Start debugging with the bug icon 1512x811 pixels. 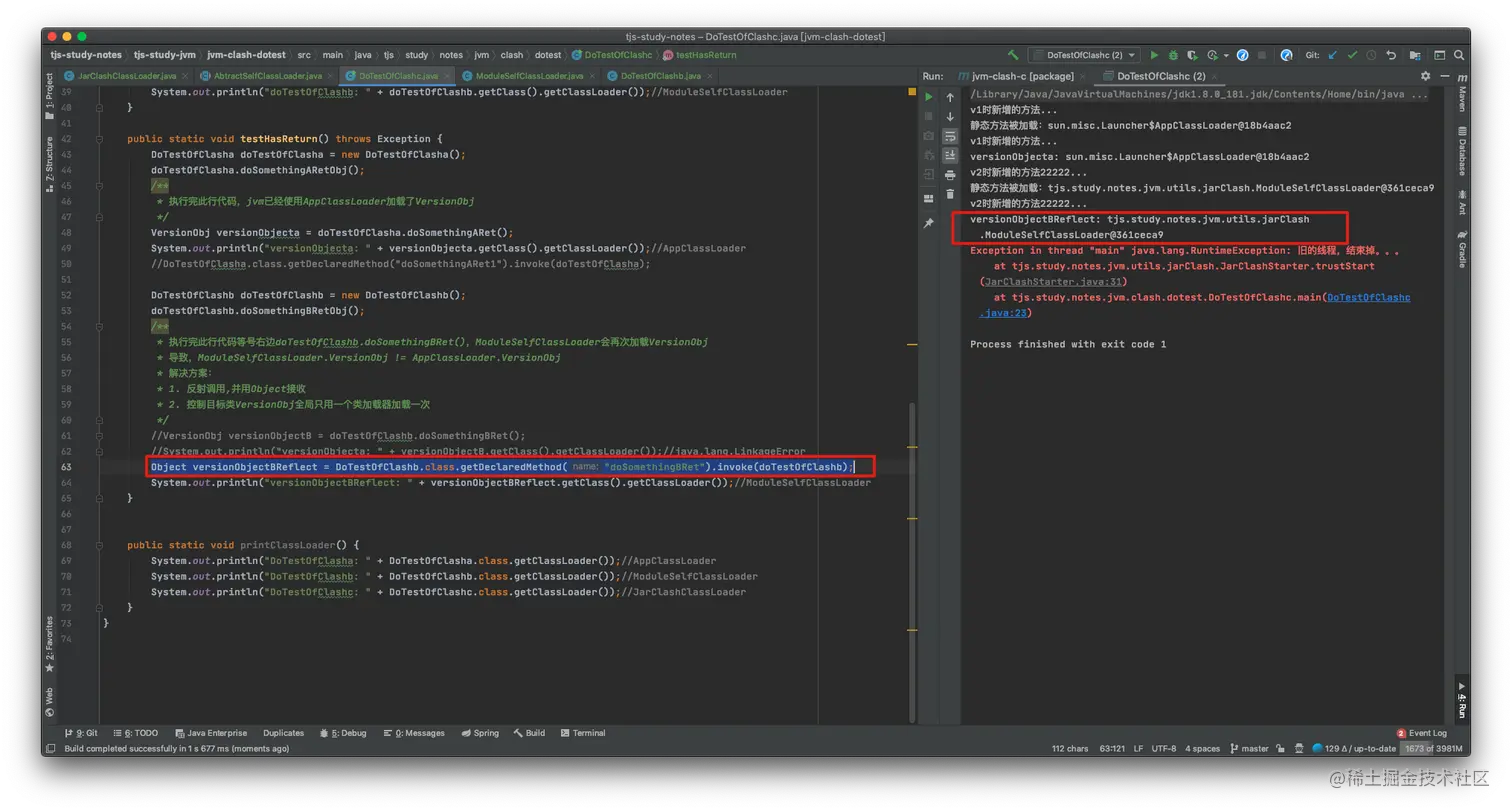point(1173,55)
